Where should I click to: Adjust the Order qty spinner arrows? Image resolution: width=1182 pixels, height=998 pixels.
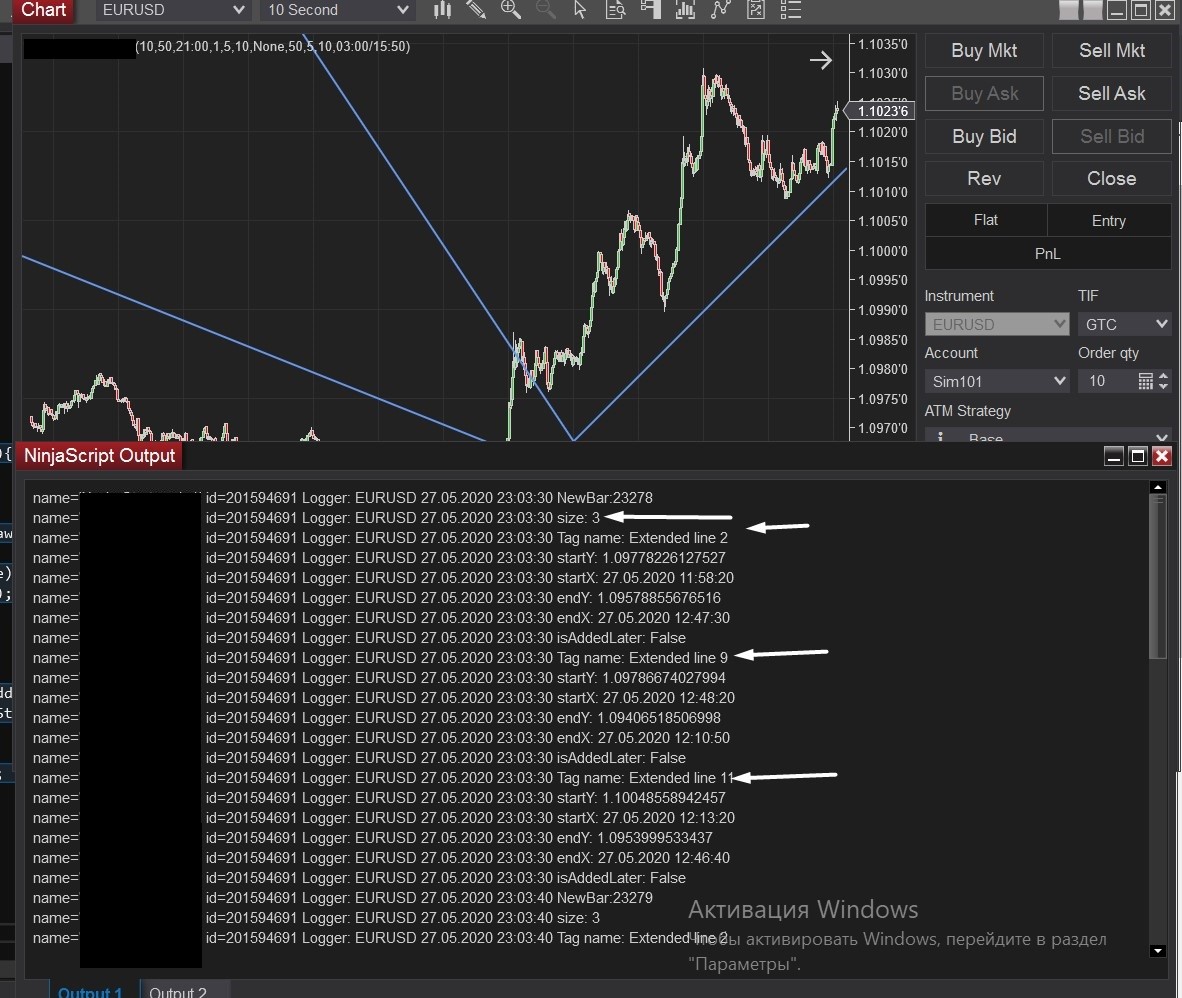(1163, 381)
